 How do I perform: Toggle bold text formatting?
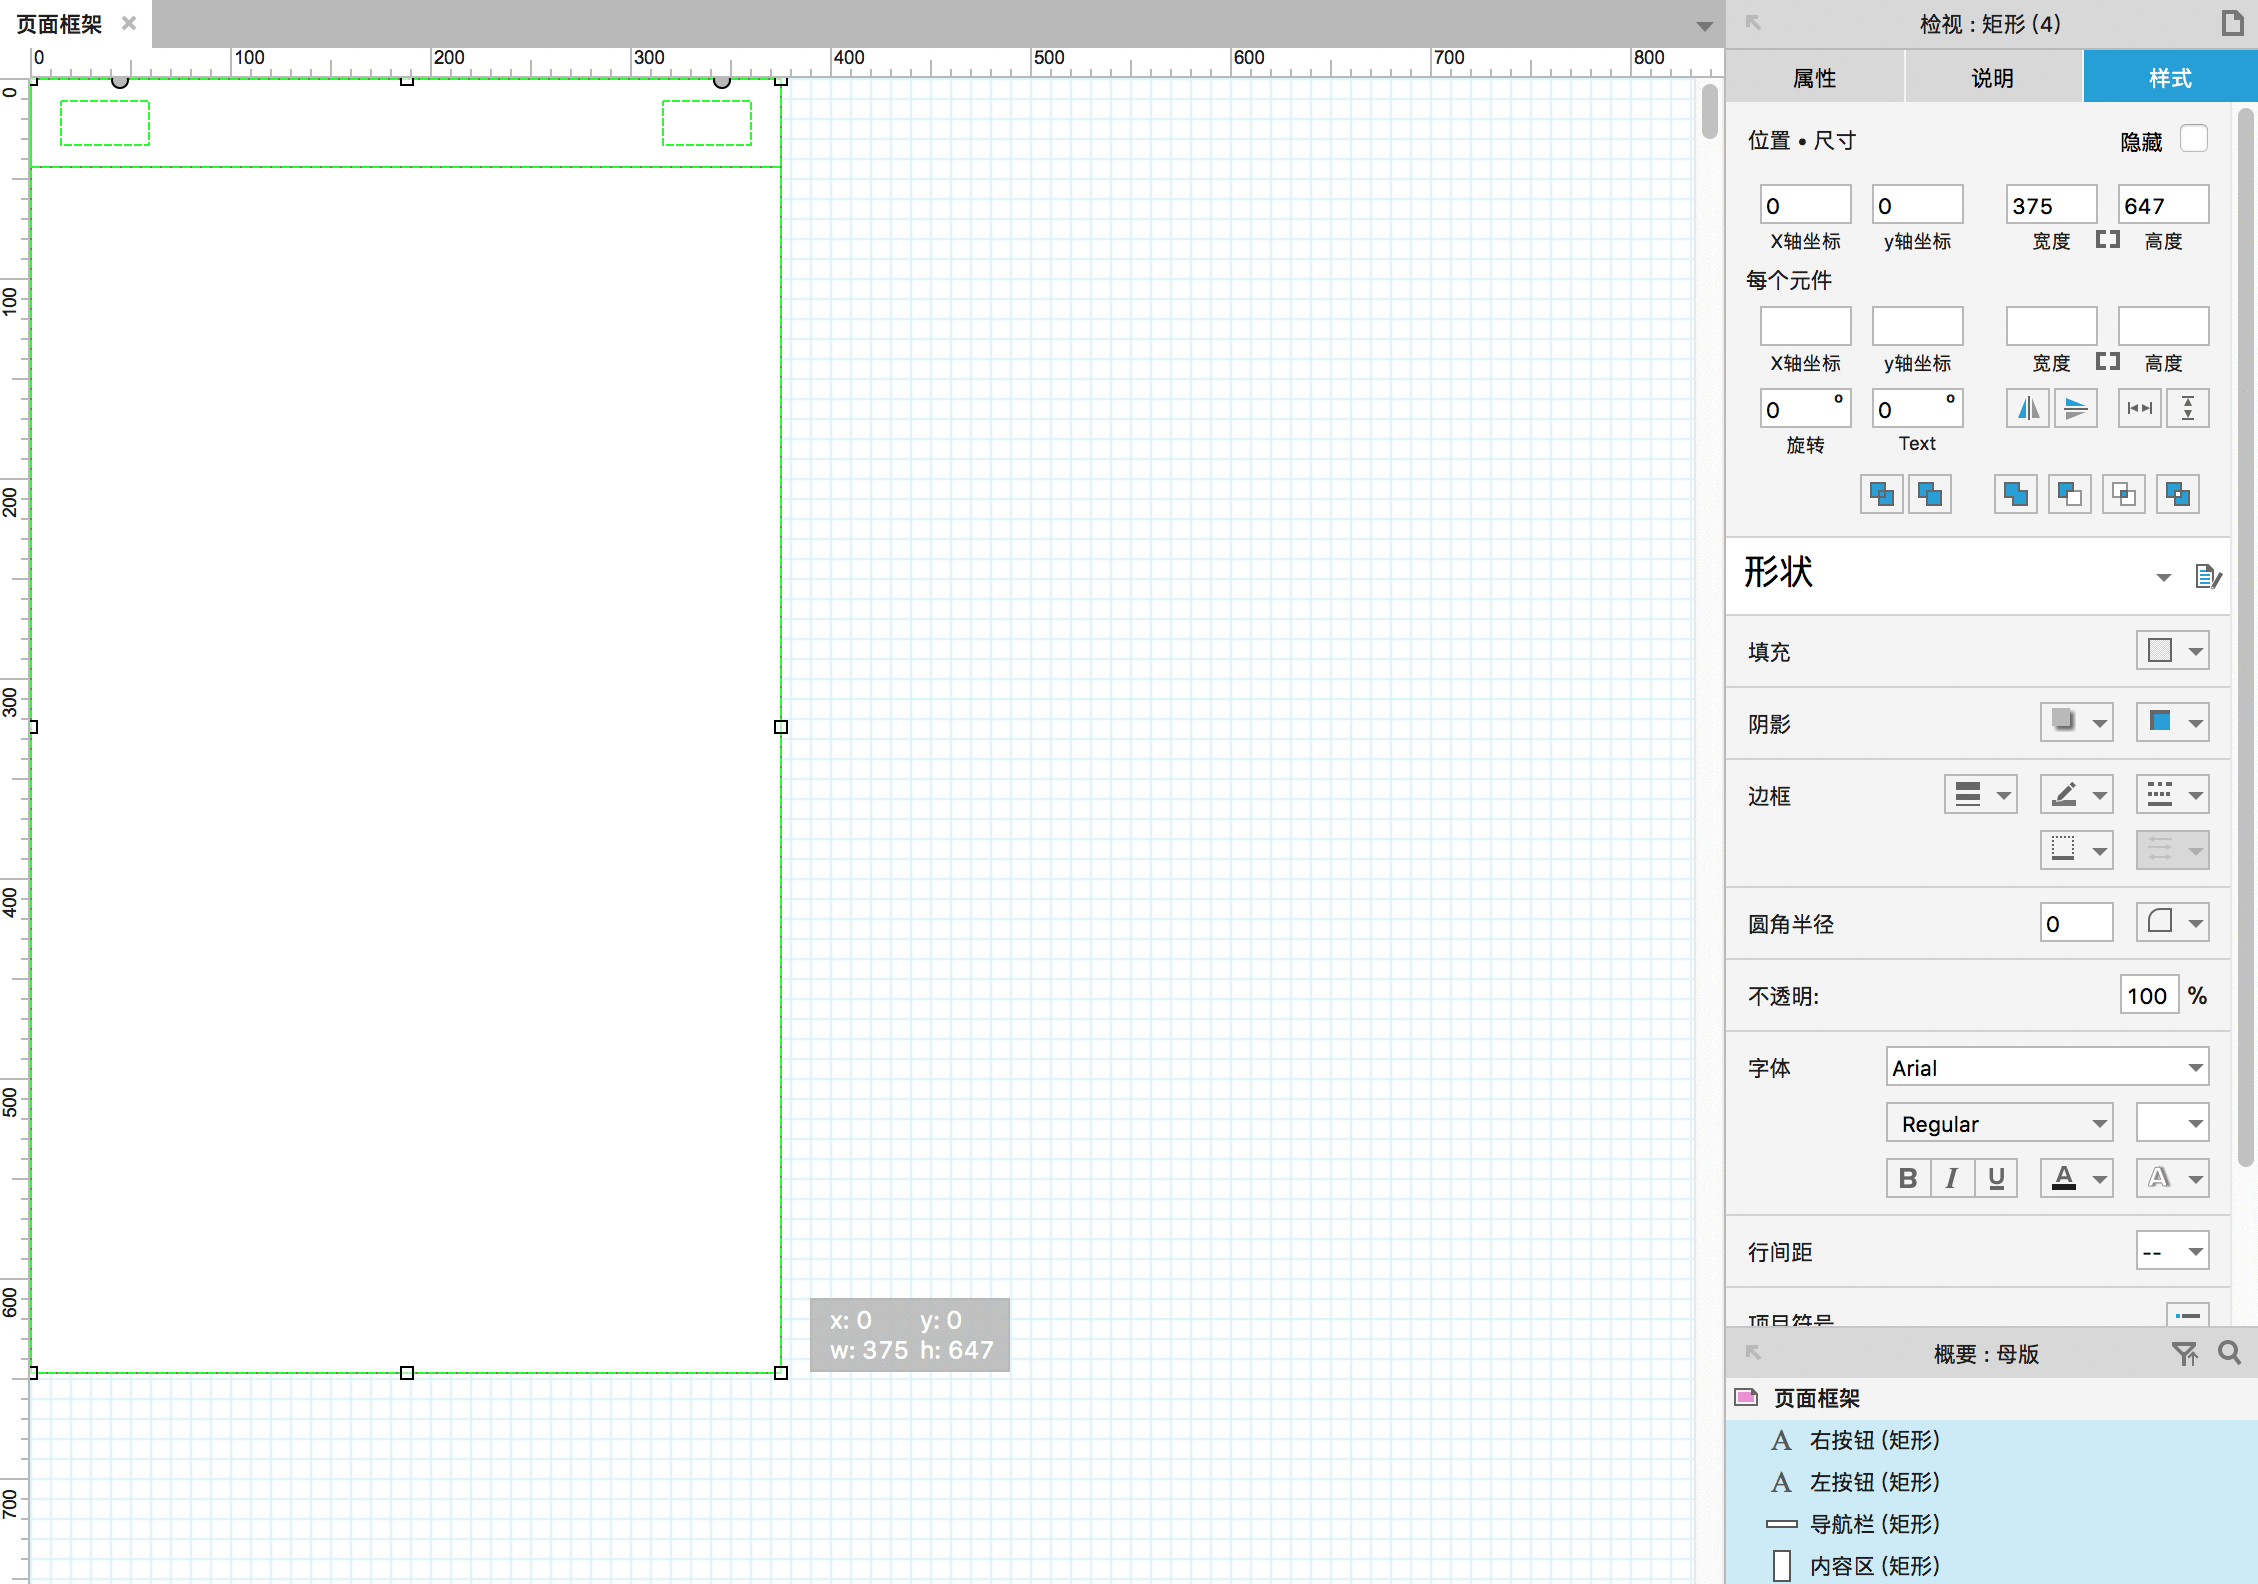click(x=1908, y=1178)
